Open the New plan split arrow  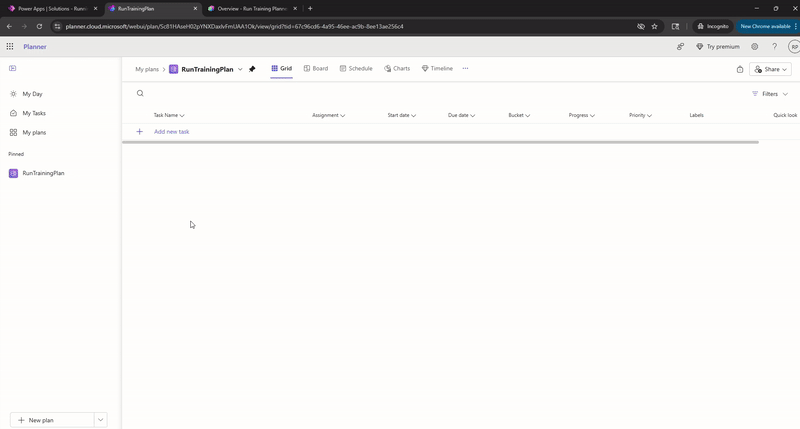coord(100,420)
